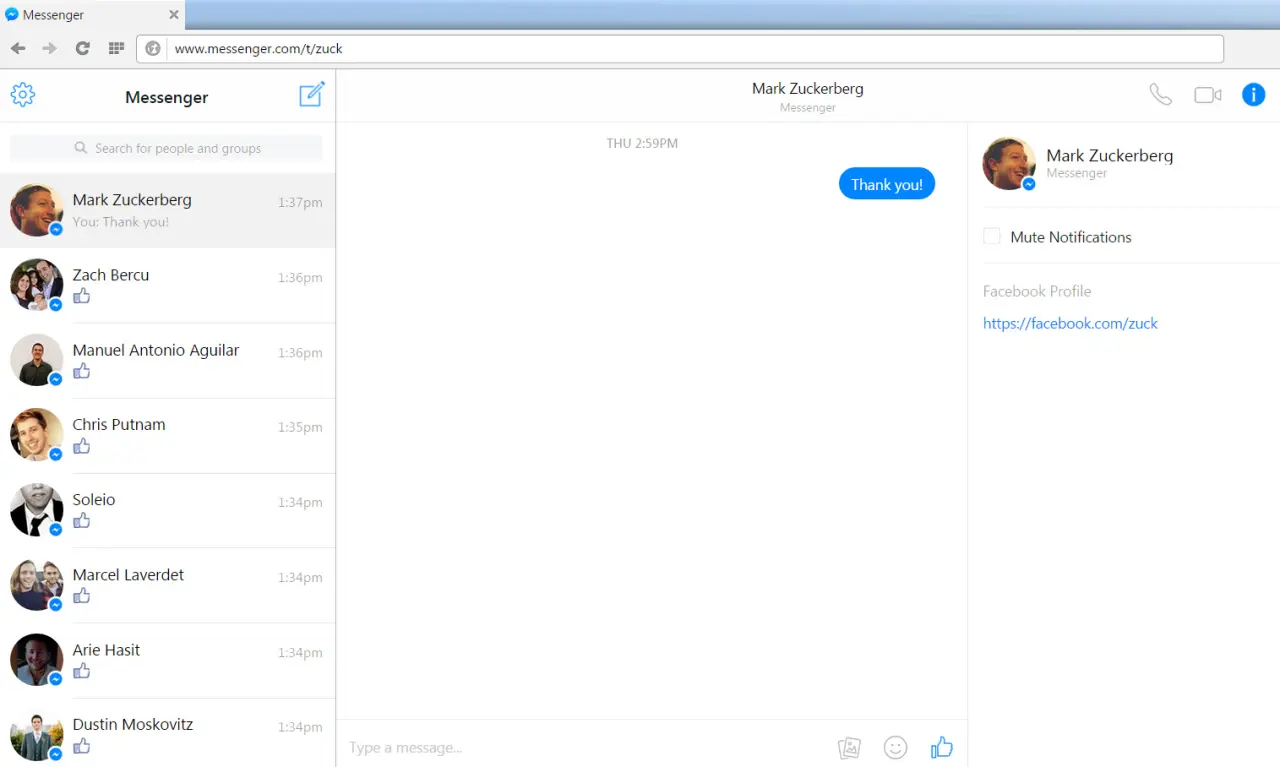The image size is (1280, 767).
Task: Open Zach Bercu's conversation
Action: tap(167, 285)
